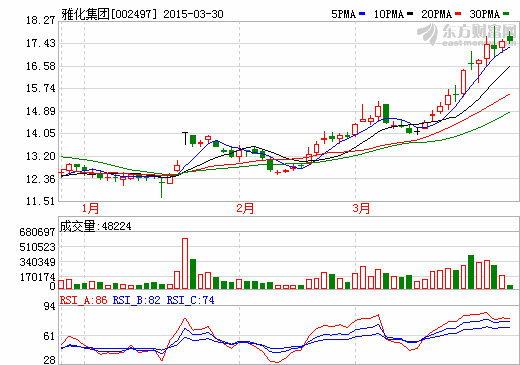Click the RSI_A:86 indicator label
This screenshot has width=520, height=365.
84,300
